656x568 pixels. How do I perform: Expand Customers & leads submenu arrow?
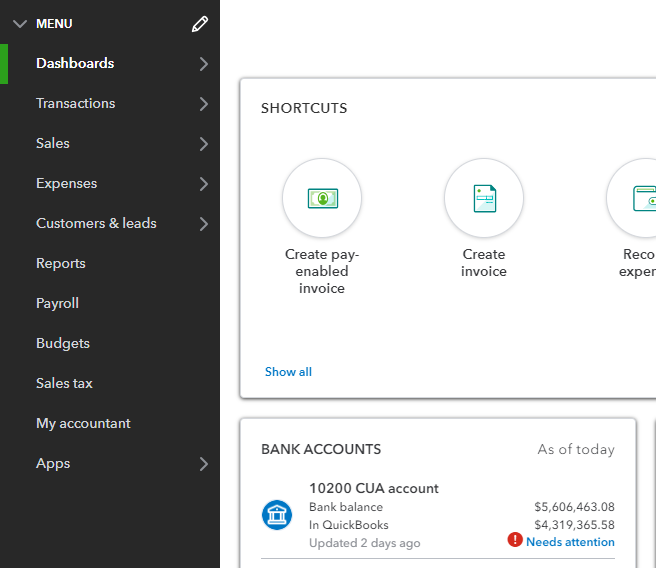point(204,224)
